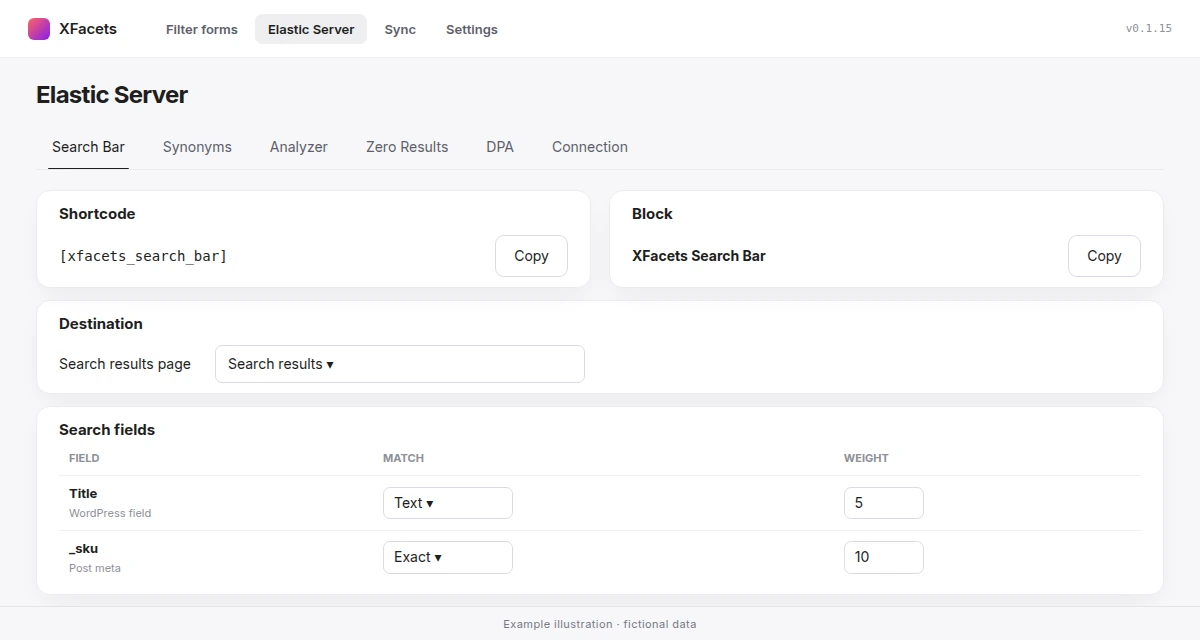Copy the xfacets_search_bar shortcode

point(531,256)
